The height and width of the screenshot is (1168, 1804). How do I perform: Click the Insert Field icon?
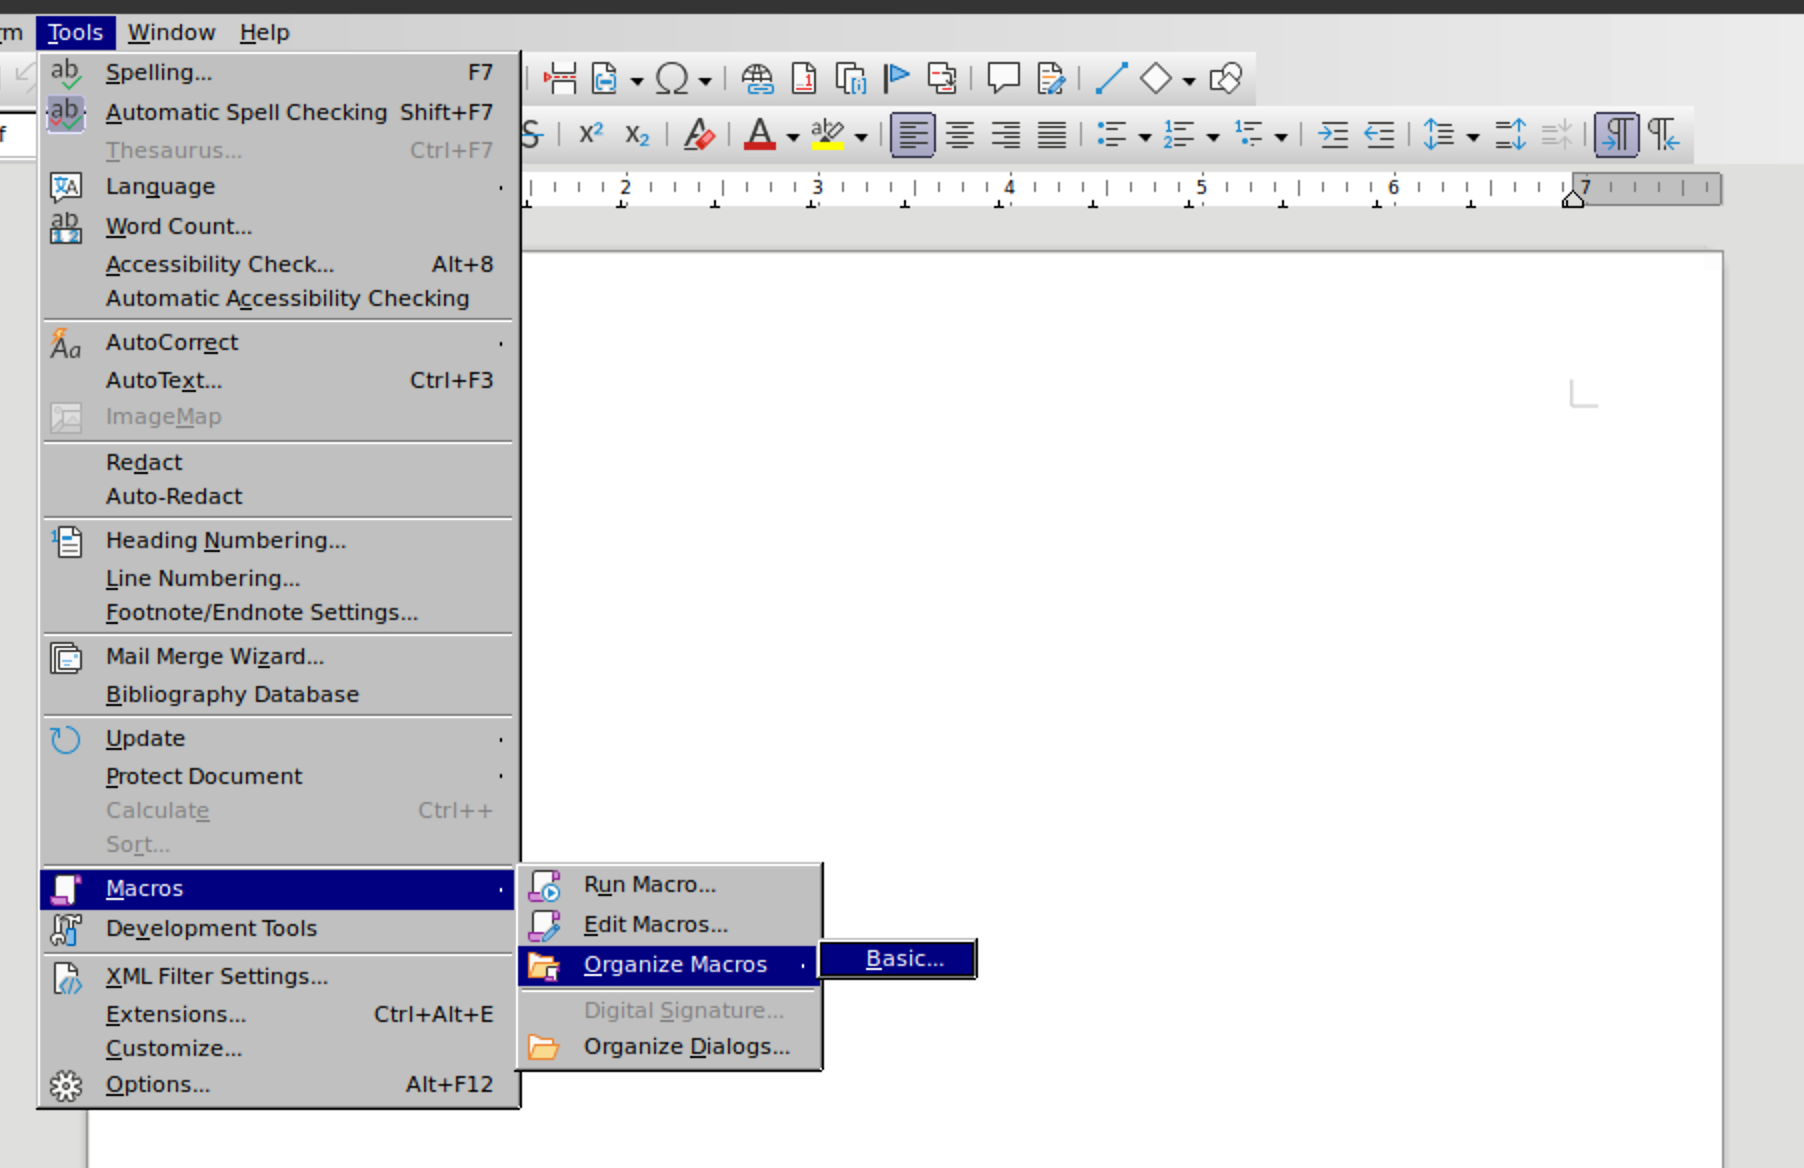[x=604, y=78]
